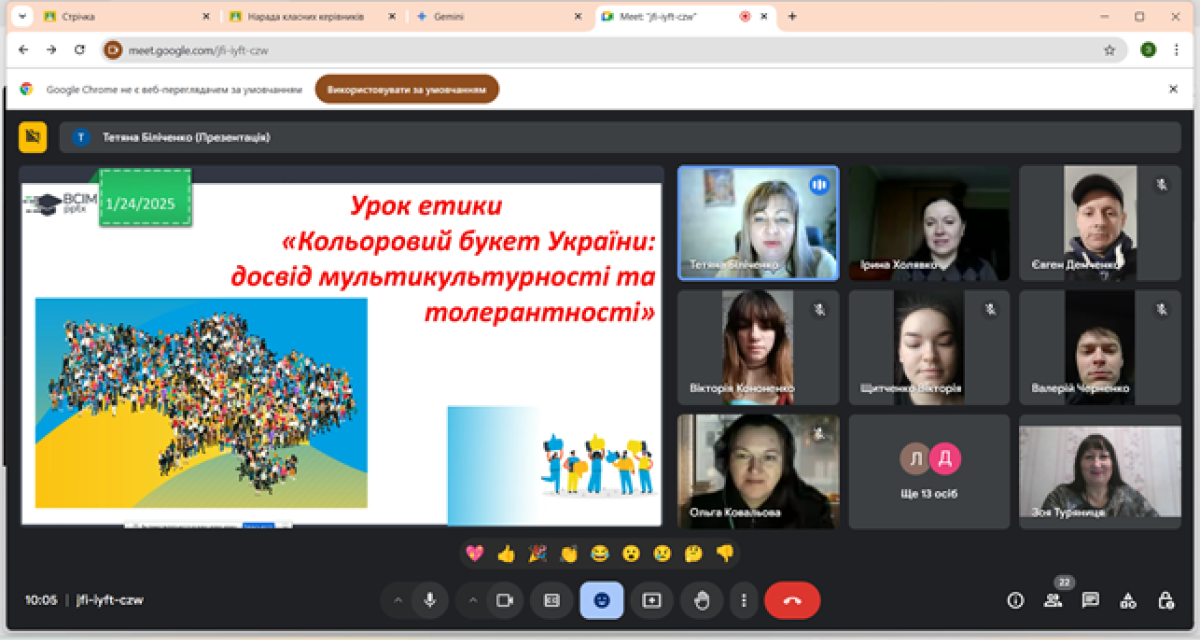Click the 'Ще 13 осіб' participants tile
This screenshot has width=1200, height=640.
coord(930,471)
